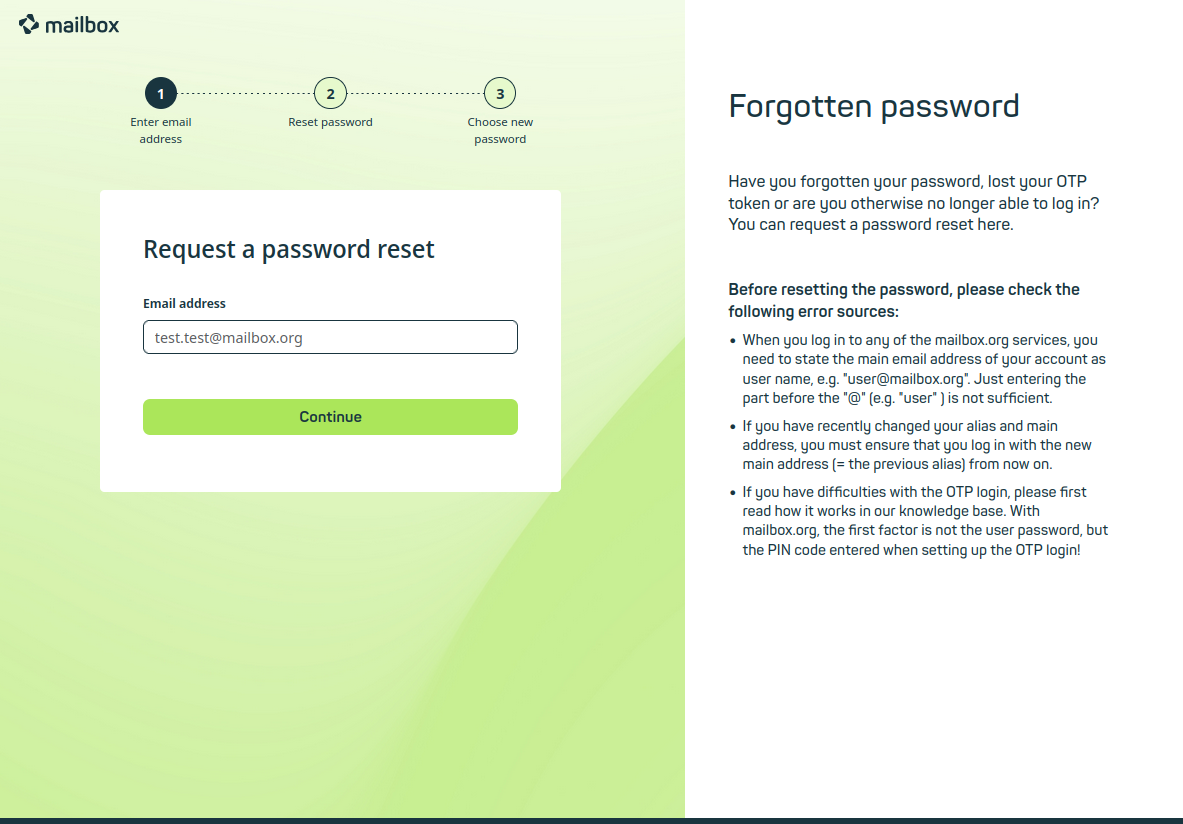Focus the Email address input field
The height and width of the screenshot is (824, 1183).
[x=330, y=337]
